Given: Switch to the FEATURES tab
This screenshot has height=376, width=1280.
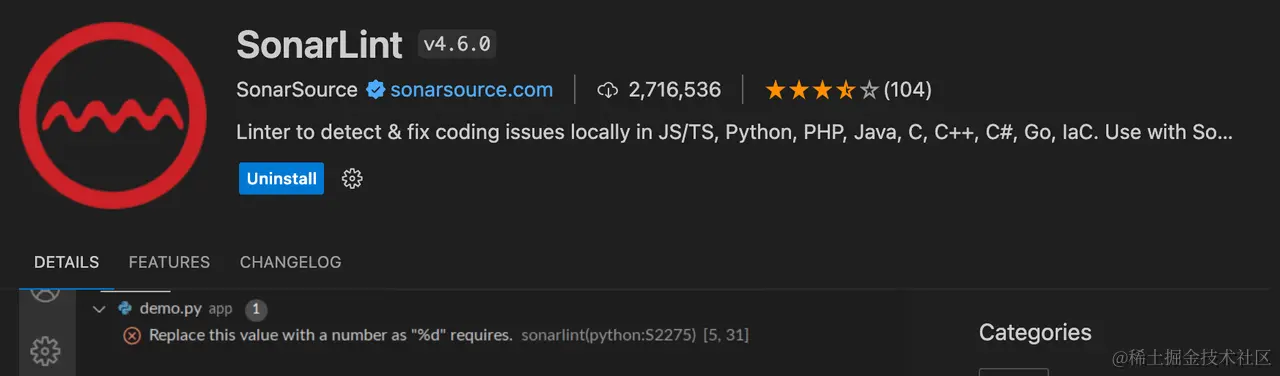Looking at the screenshot, I should [x=169, y=262].
